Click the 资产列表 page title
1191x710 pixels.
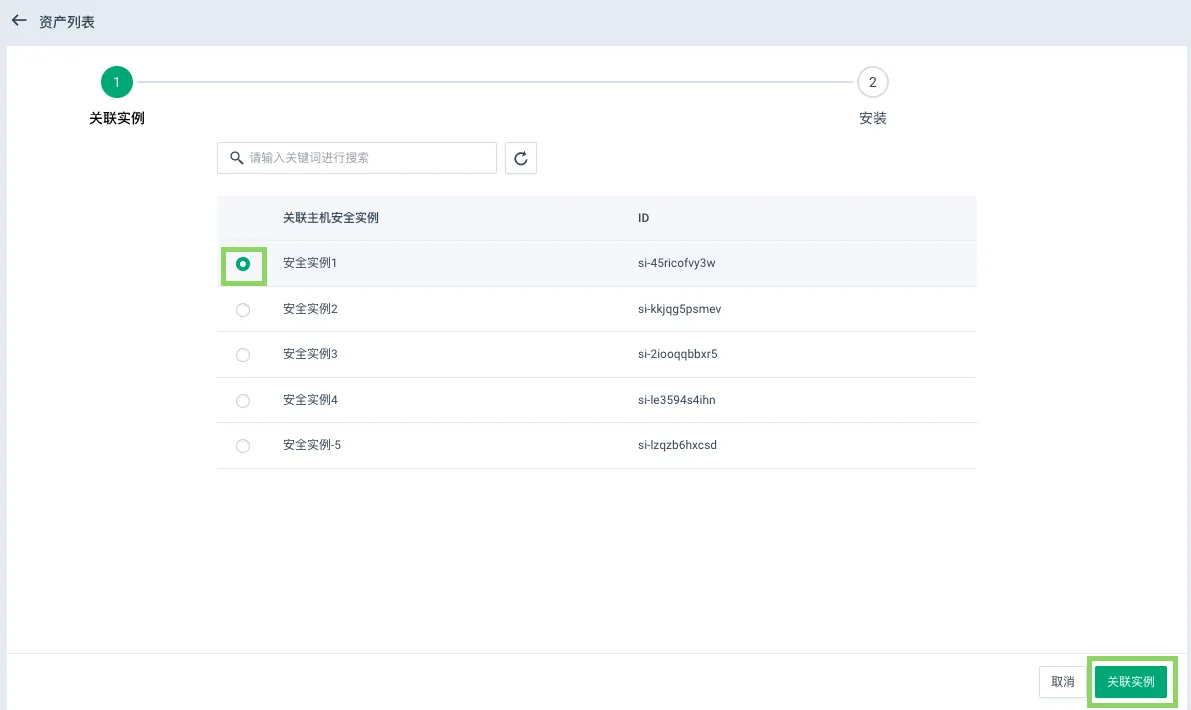pos(67,22)
